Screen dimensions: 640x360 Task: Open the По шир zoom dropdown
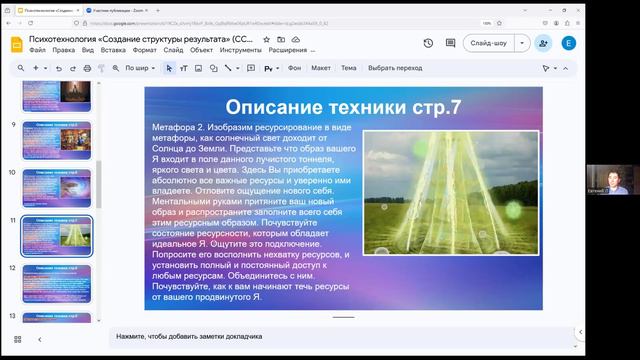pos(140,68)
